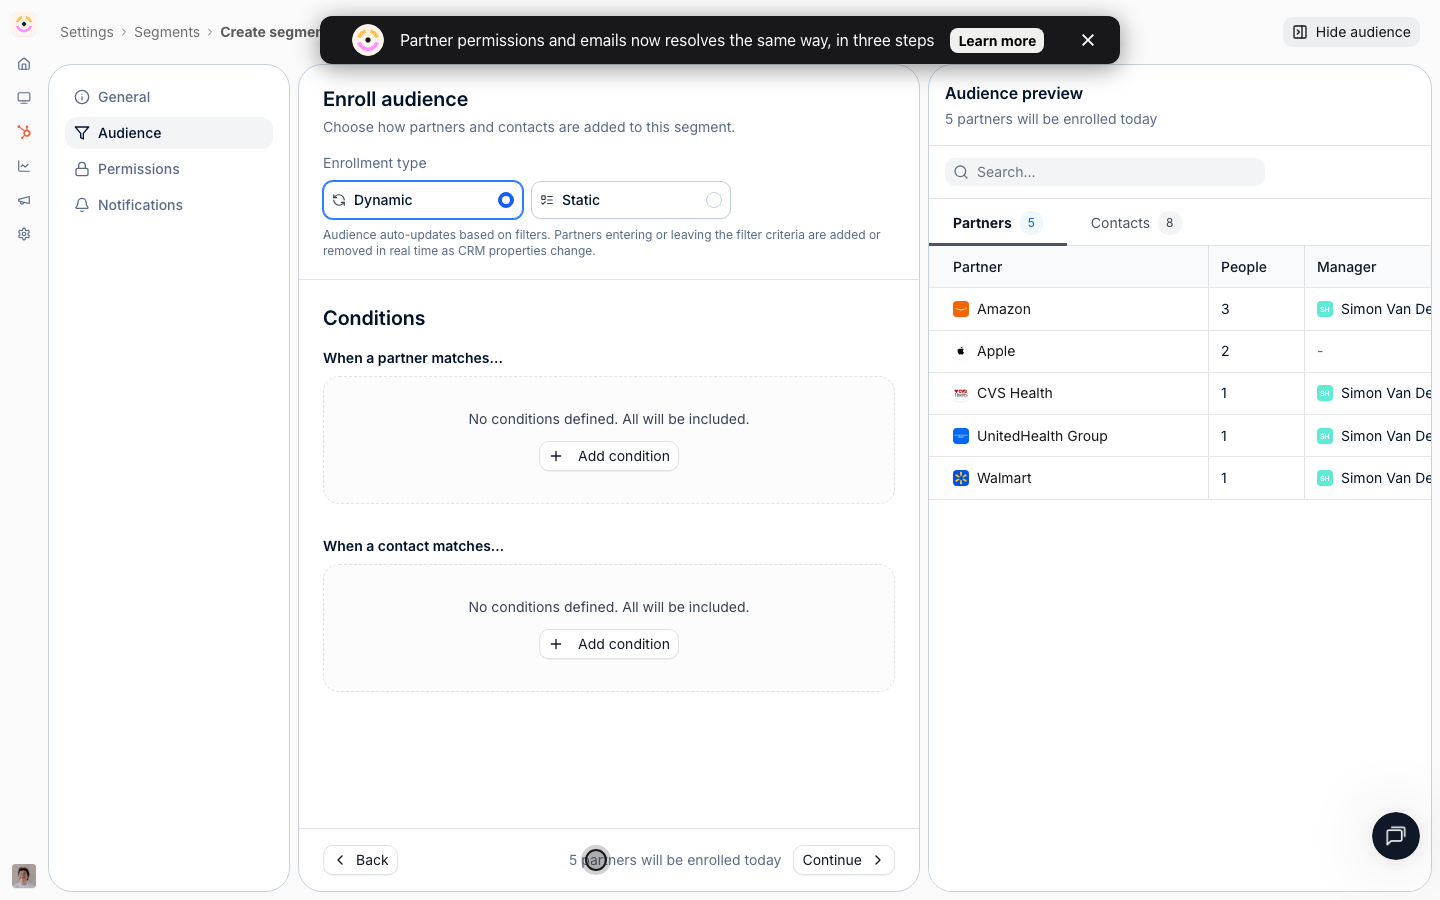Click the Walmart logo icon
The image size is (1440, 900).
[961, 478]
